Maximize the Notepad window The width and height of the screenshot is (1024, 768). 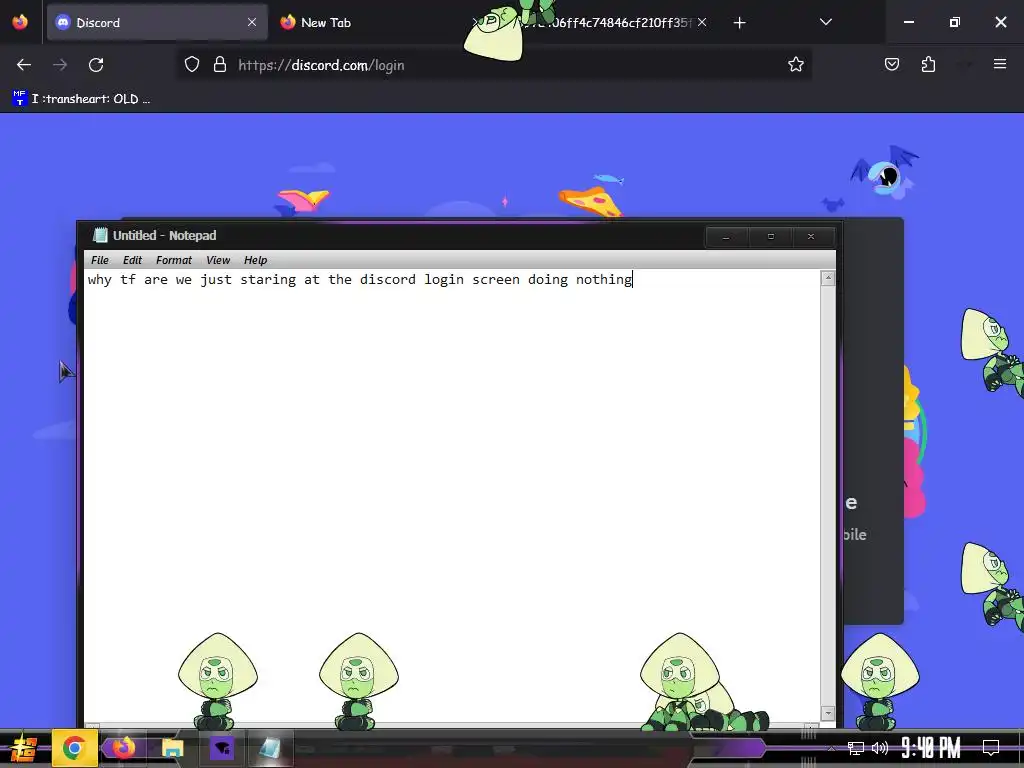coord(771,236)
